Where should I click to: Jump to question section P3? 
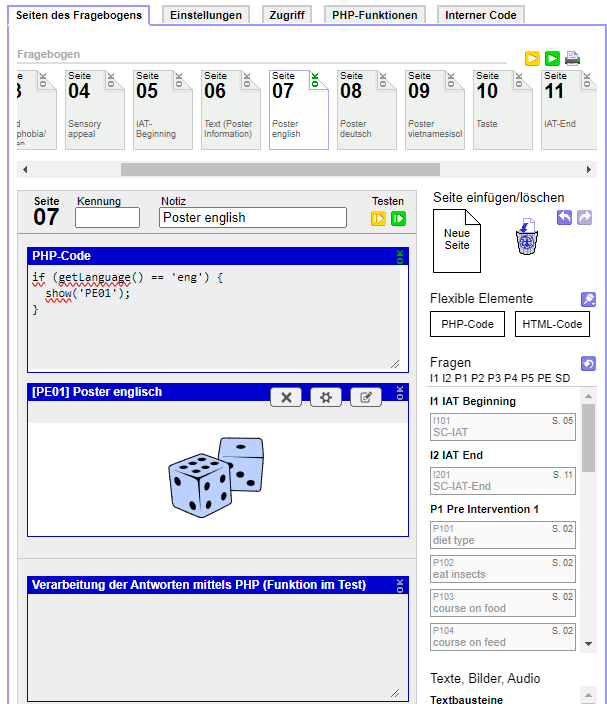494,378
